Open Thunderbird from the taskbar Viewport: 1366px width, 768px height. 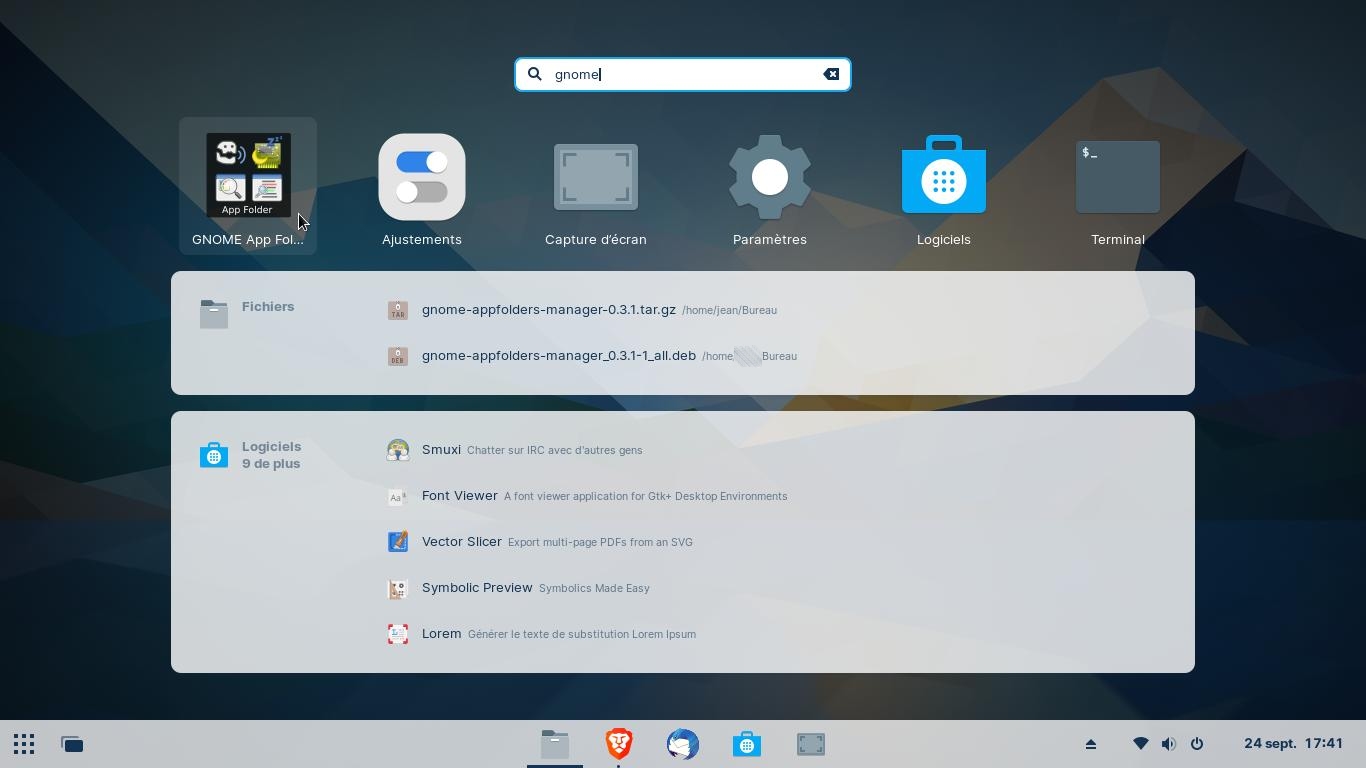683,744
